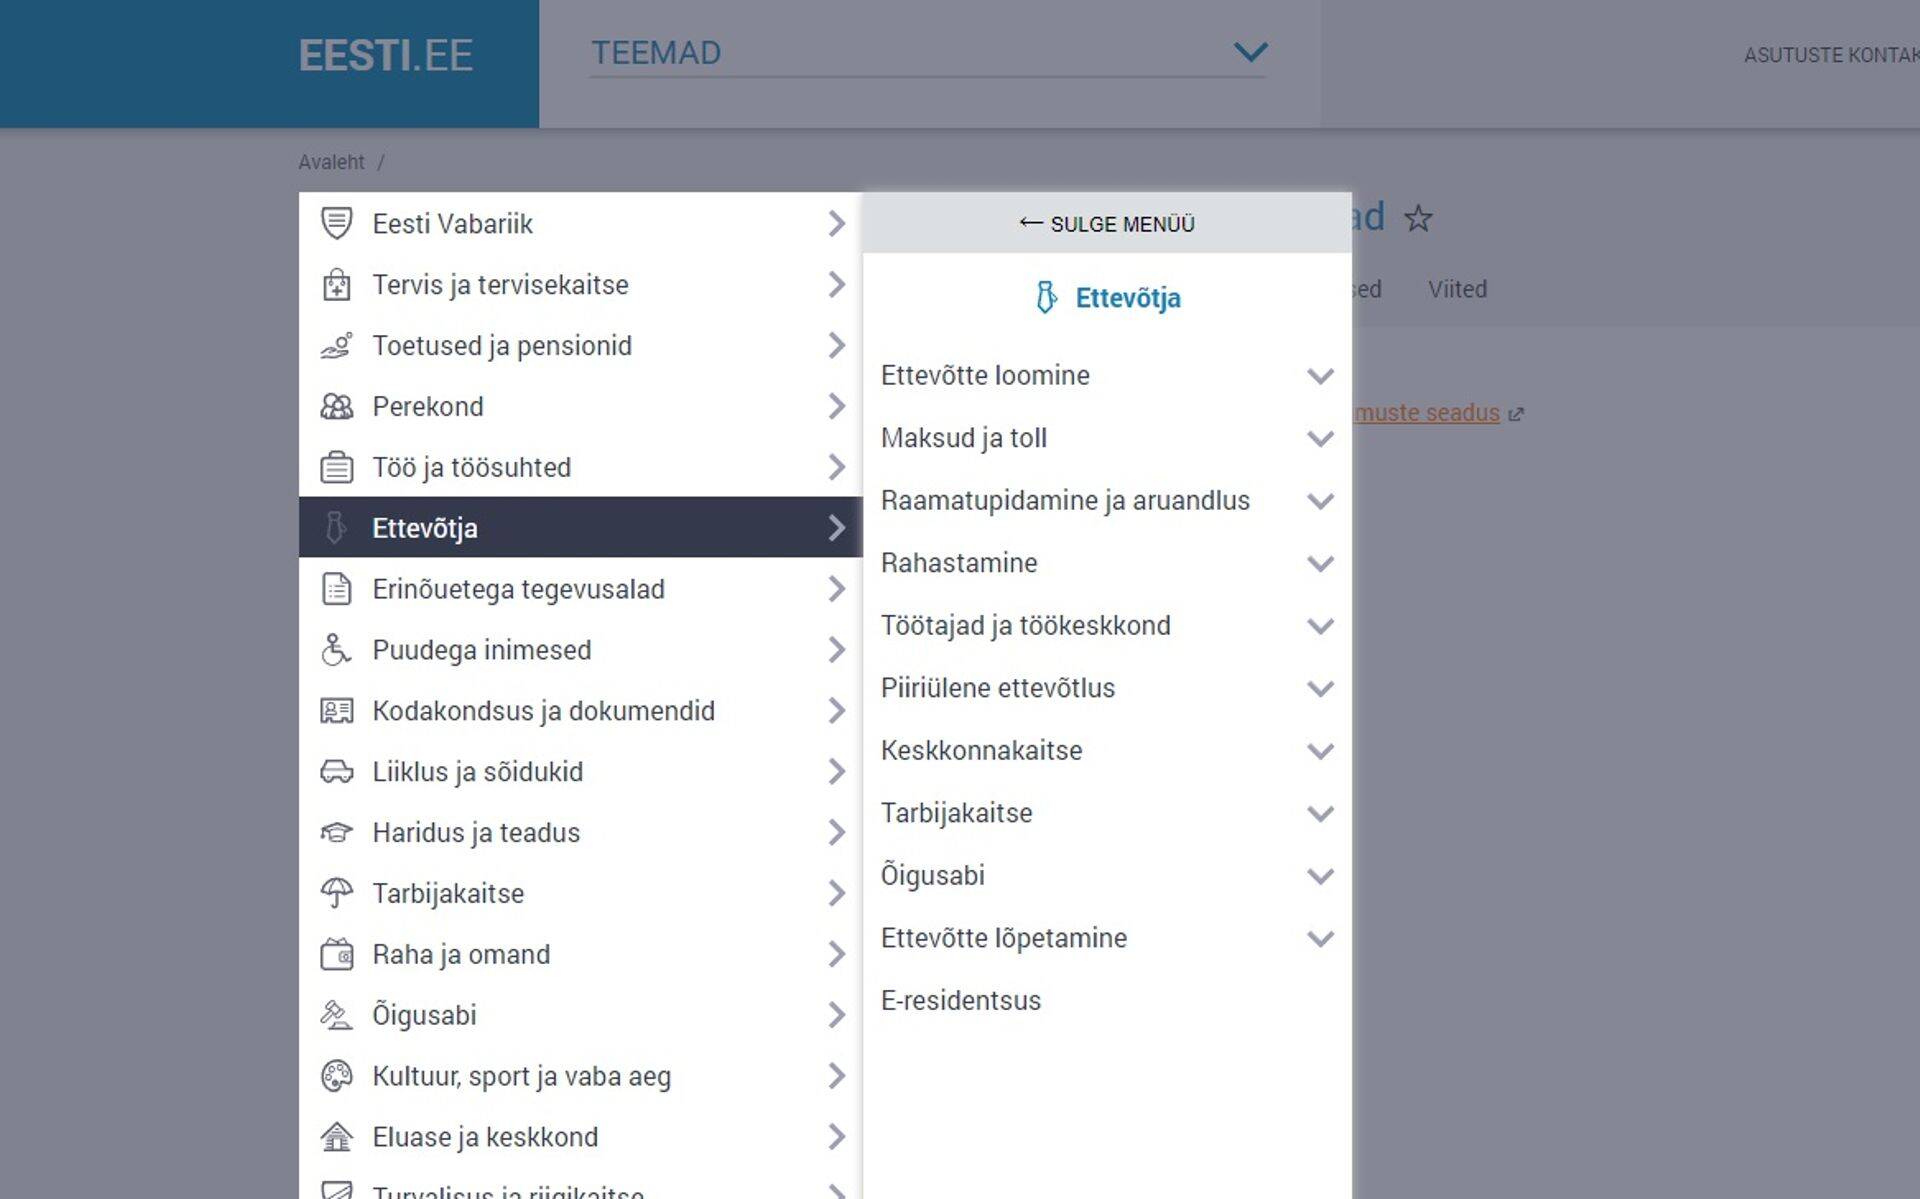Click the umbrella icon for Tarbijakaitse
This screenshot has width=1920, height=1199.
(x=336, y=893)
